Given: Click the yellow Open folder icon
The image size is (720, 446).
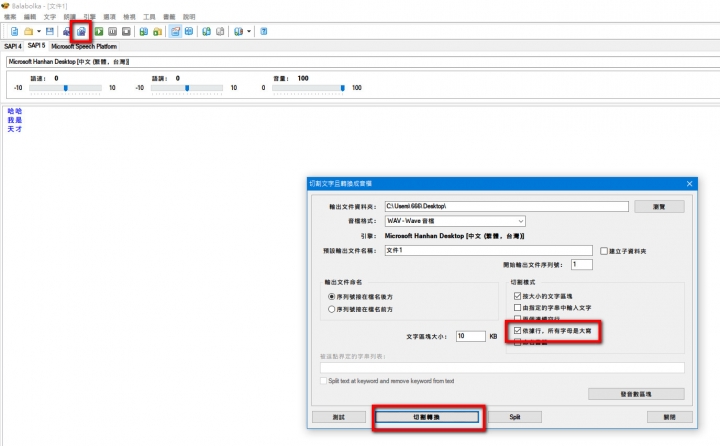Looking at the screenshot, I should pos(28,32).
